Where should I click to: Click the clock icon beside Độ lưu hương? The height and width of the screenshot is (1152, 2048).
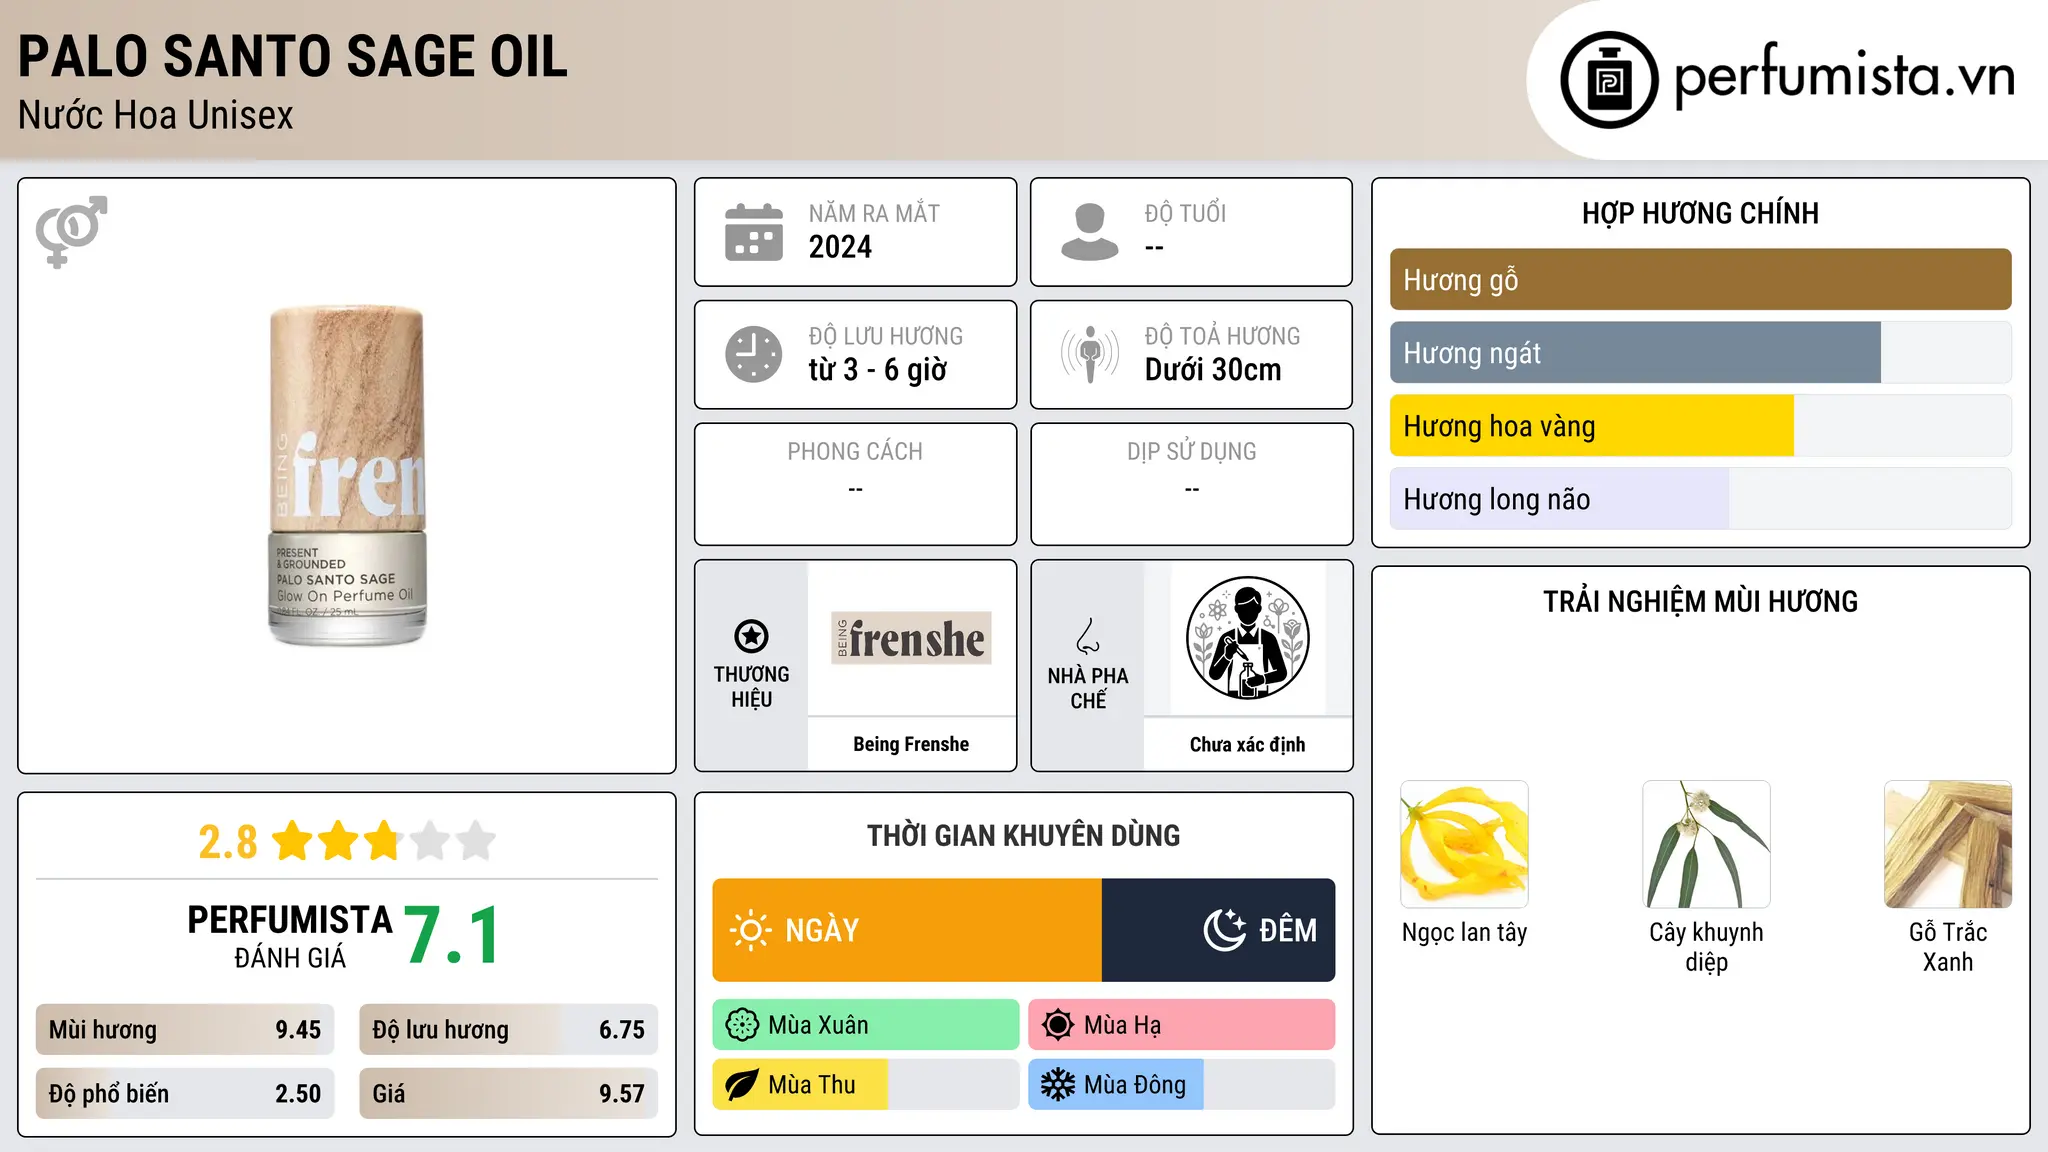pos(754,354)
